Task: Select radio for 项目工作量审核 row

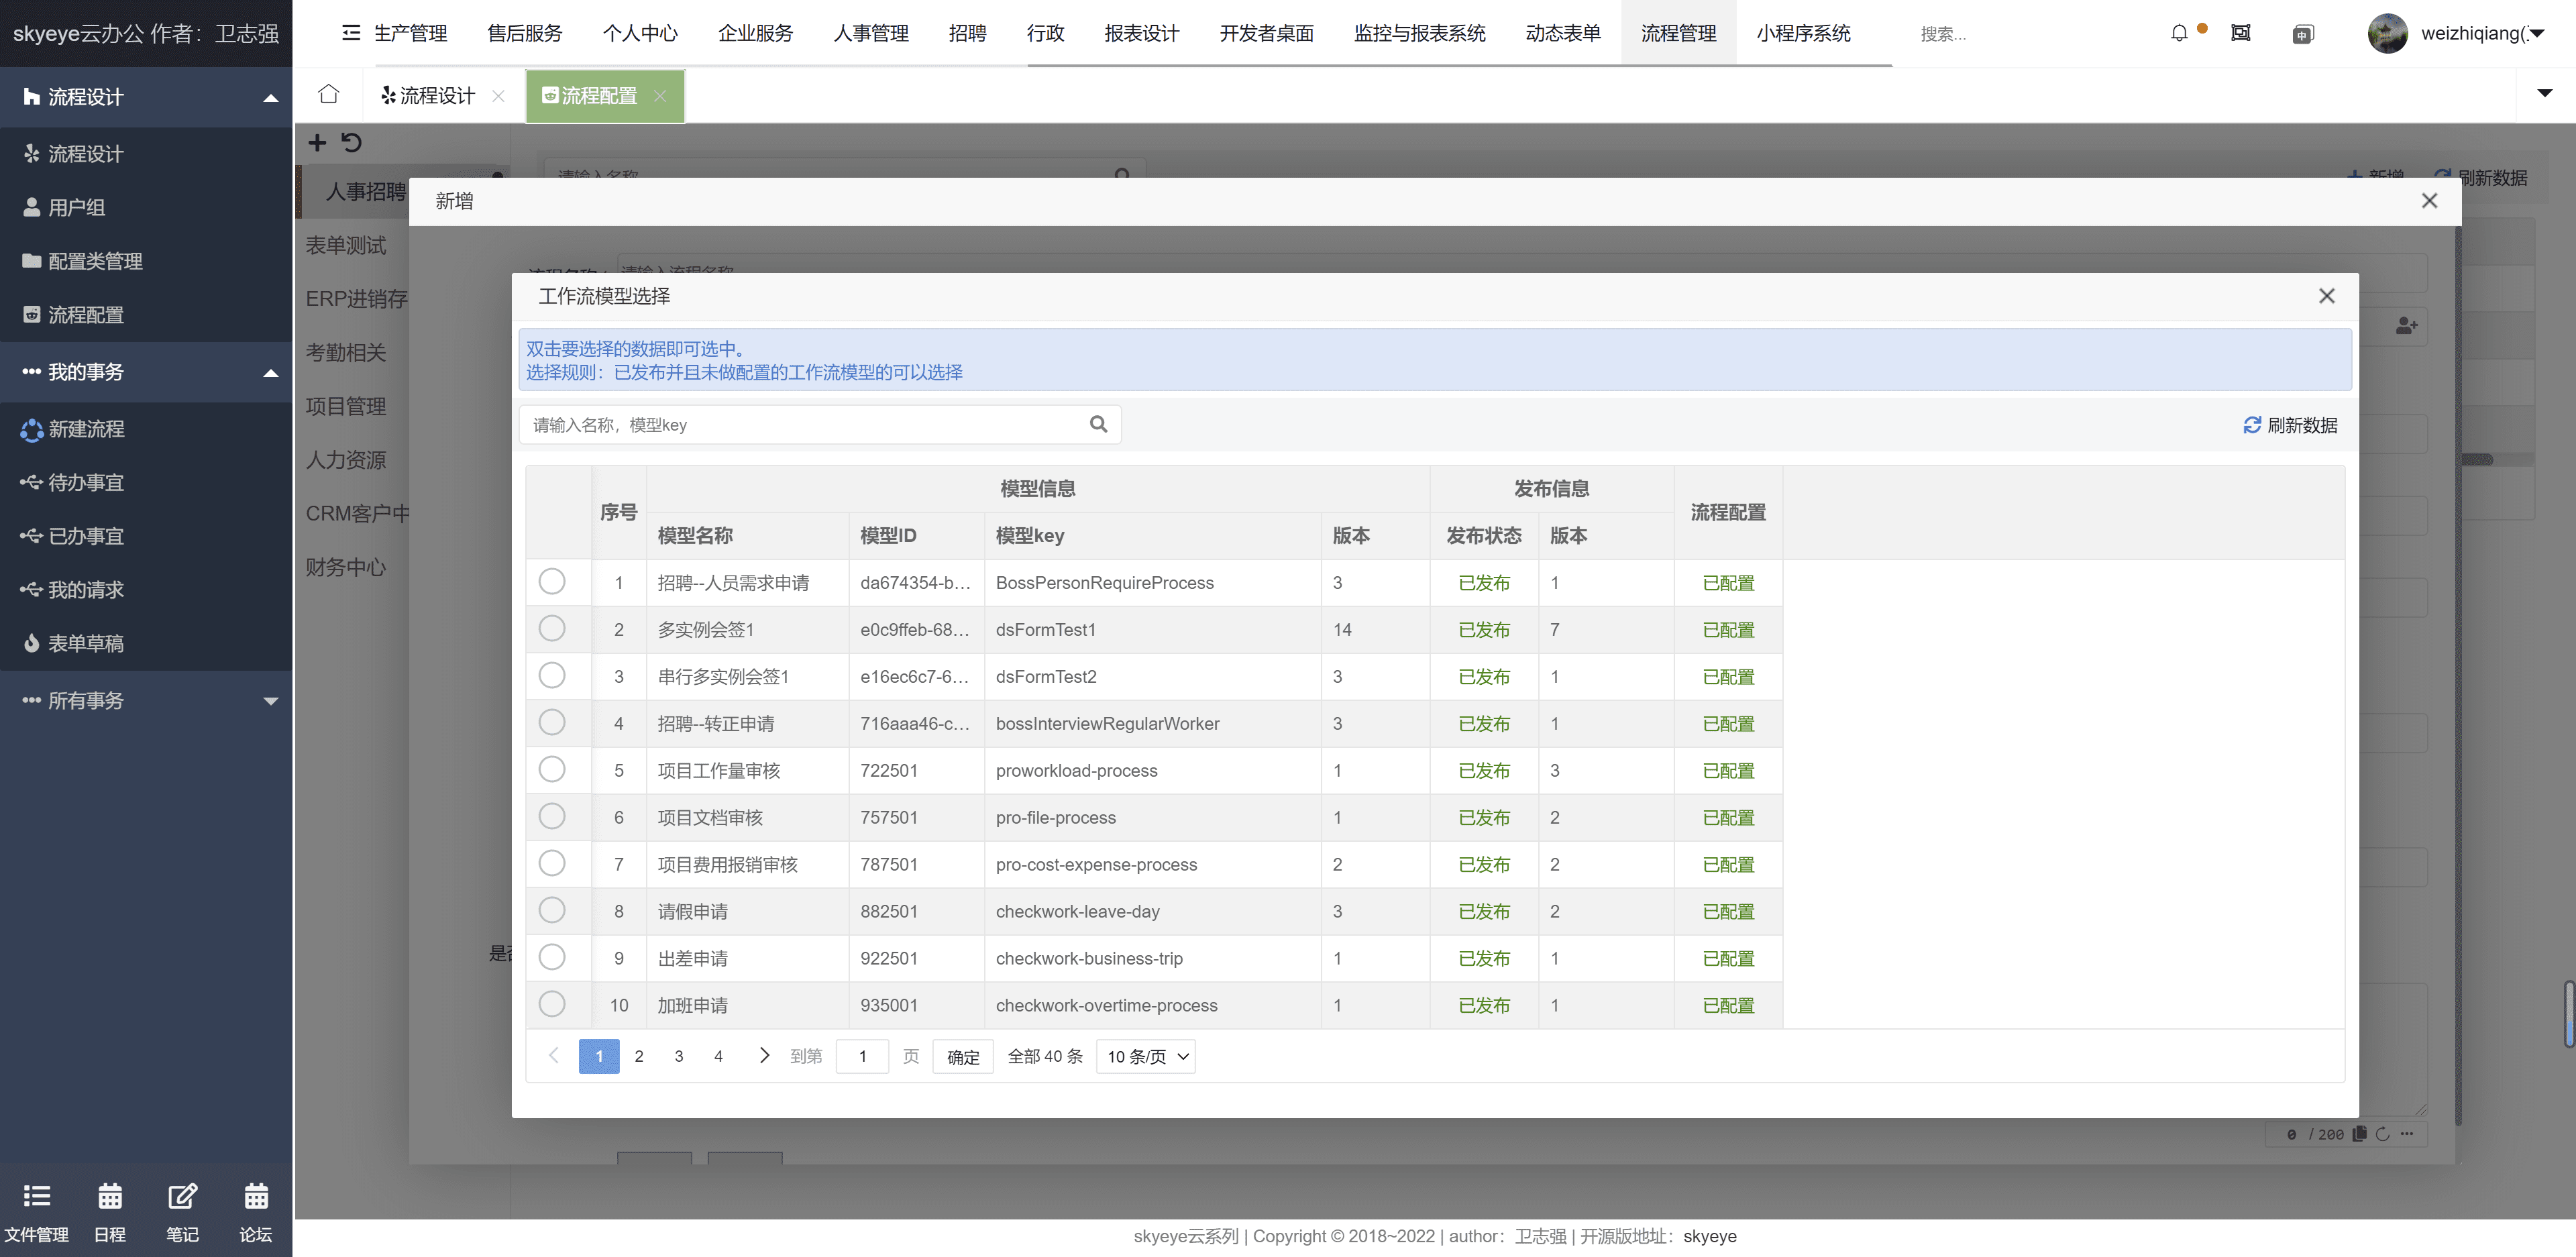Action: coord(552,770)
